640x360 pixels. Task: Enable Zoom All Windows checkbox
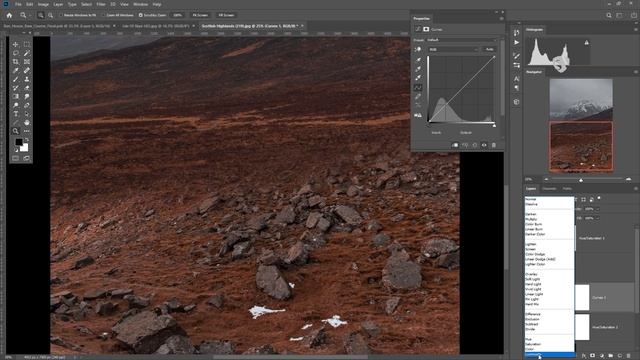[x=103, y=15]
